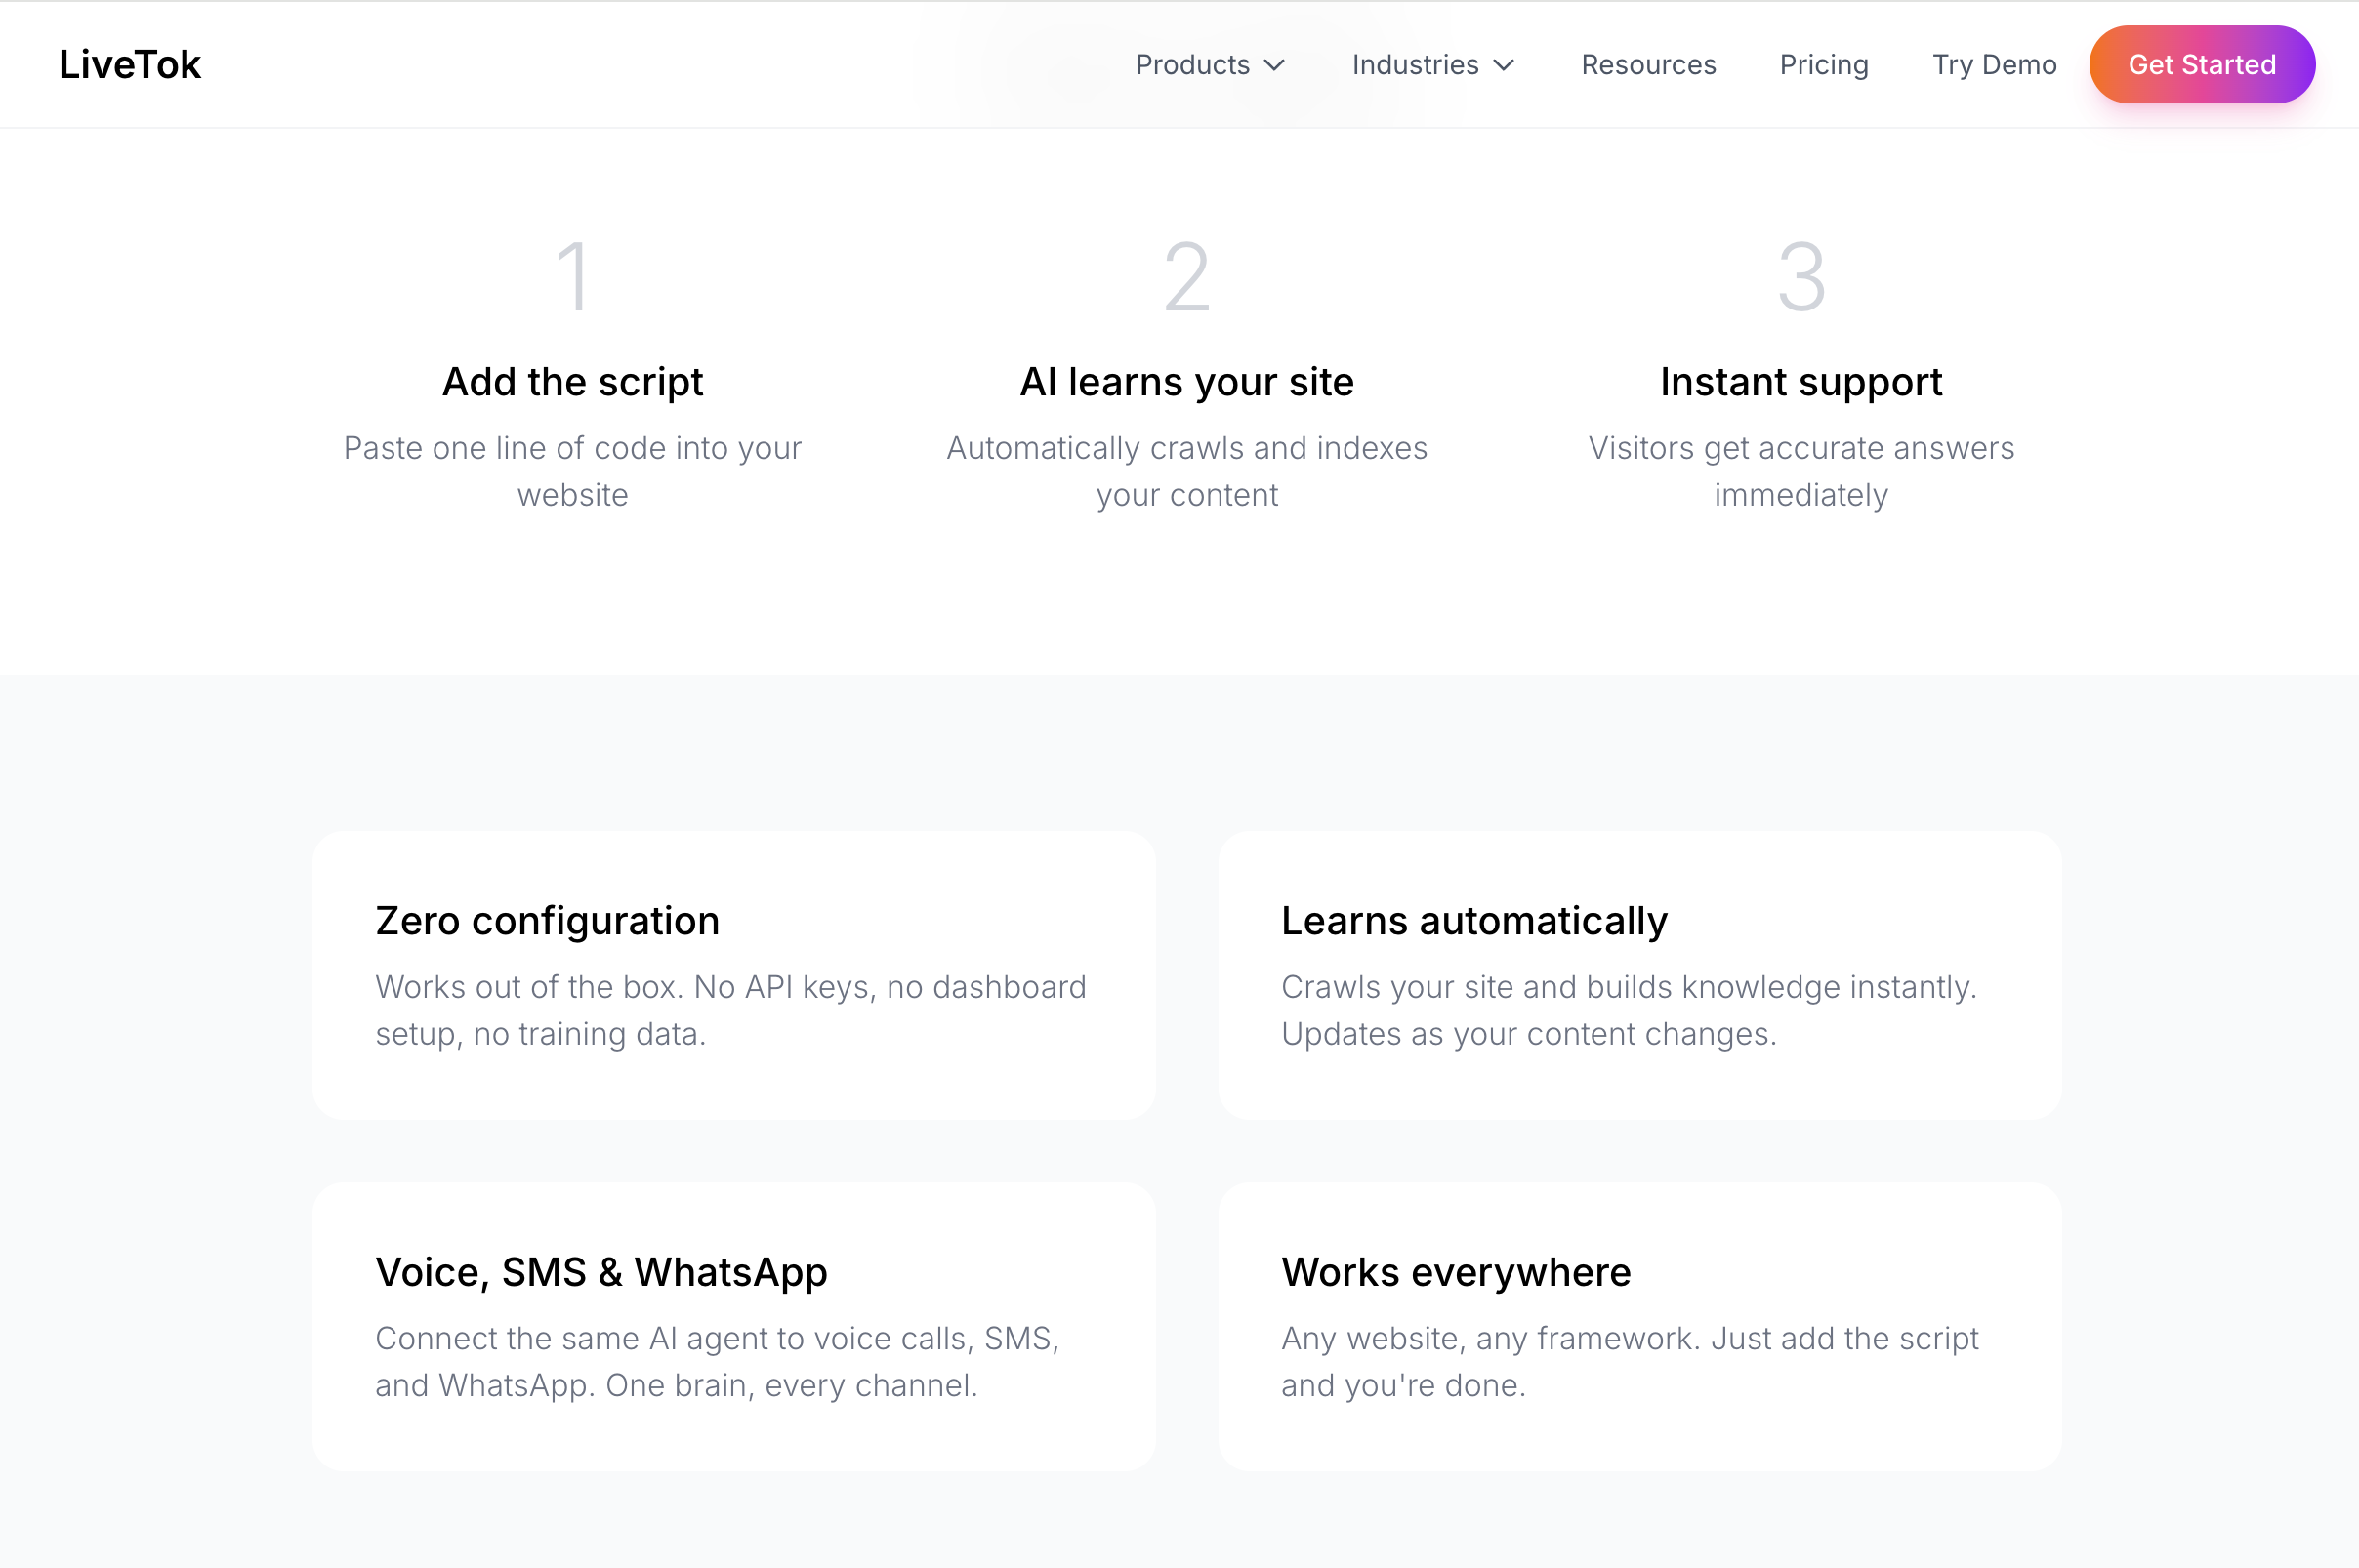The height and width of the screenshot is (1568, 2359).
Task: Click the Zero configuration card
Action: coord(733,975)
